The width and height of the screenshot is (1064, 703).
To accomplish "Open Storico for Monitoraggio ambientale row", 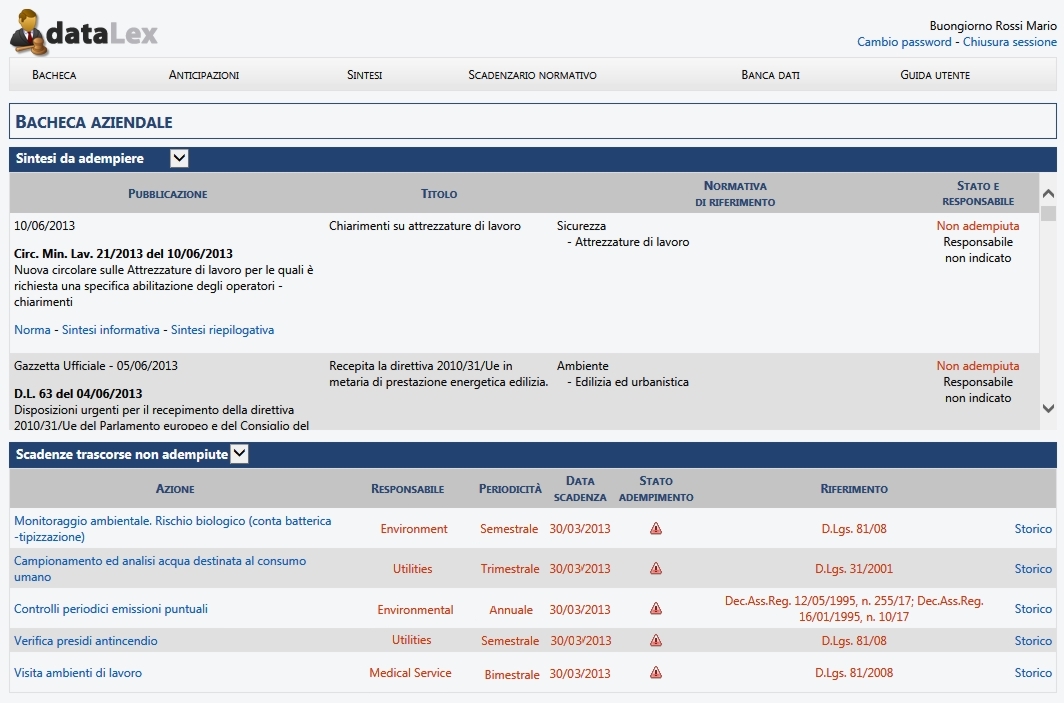I will coord(1033,529).
